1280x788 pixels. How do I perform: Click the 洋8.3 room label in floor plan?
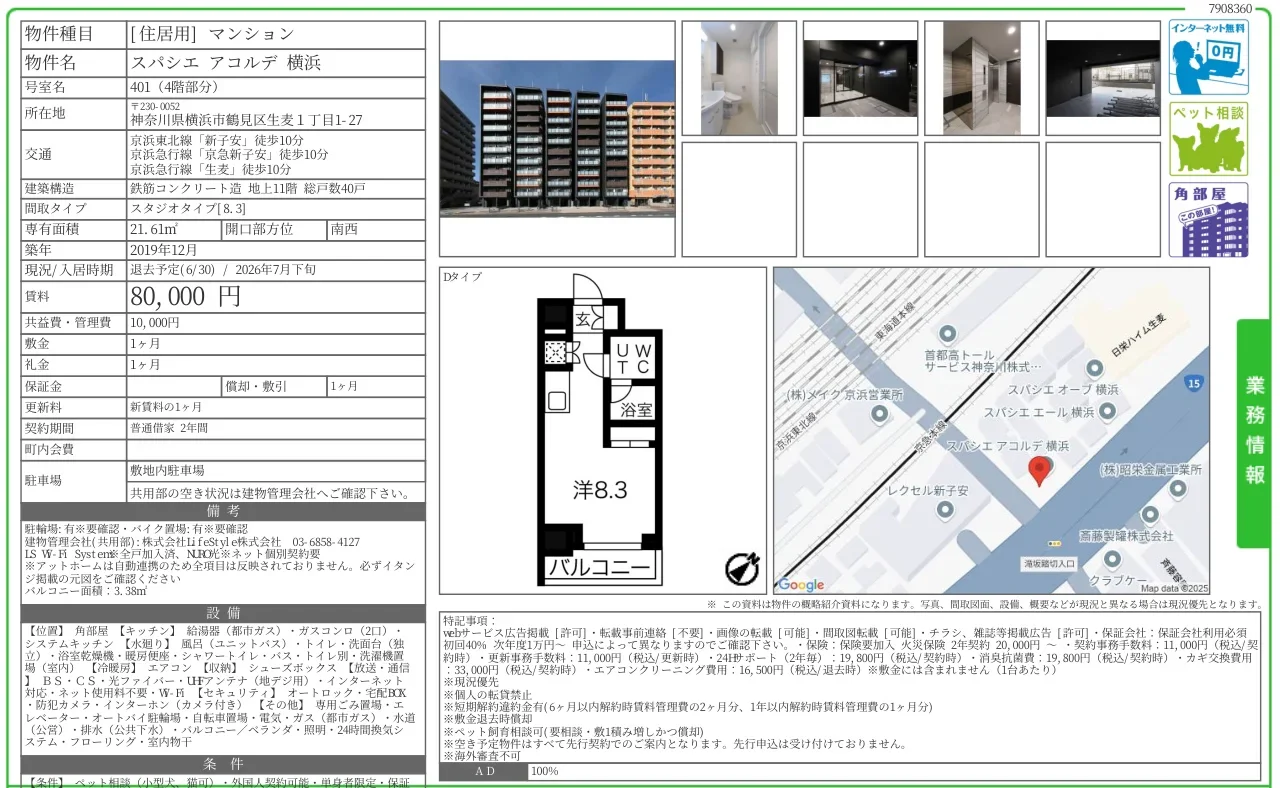[x=599, y=490]
